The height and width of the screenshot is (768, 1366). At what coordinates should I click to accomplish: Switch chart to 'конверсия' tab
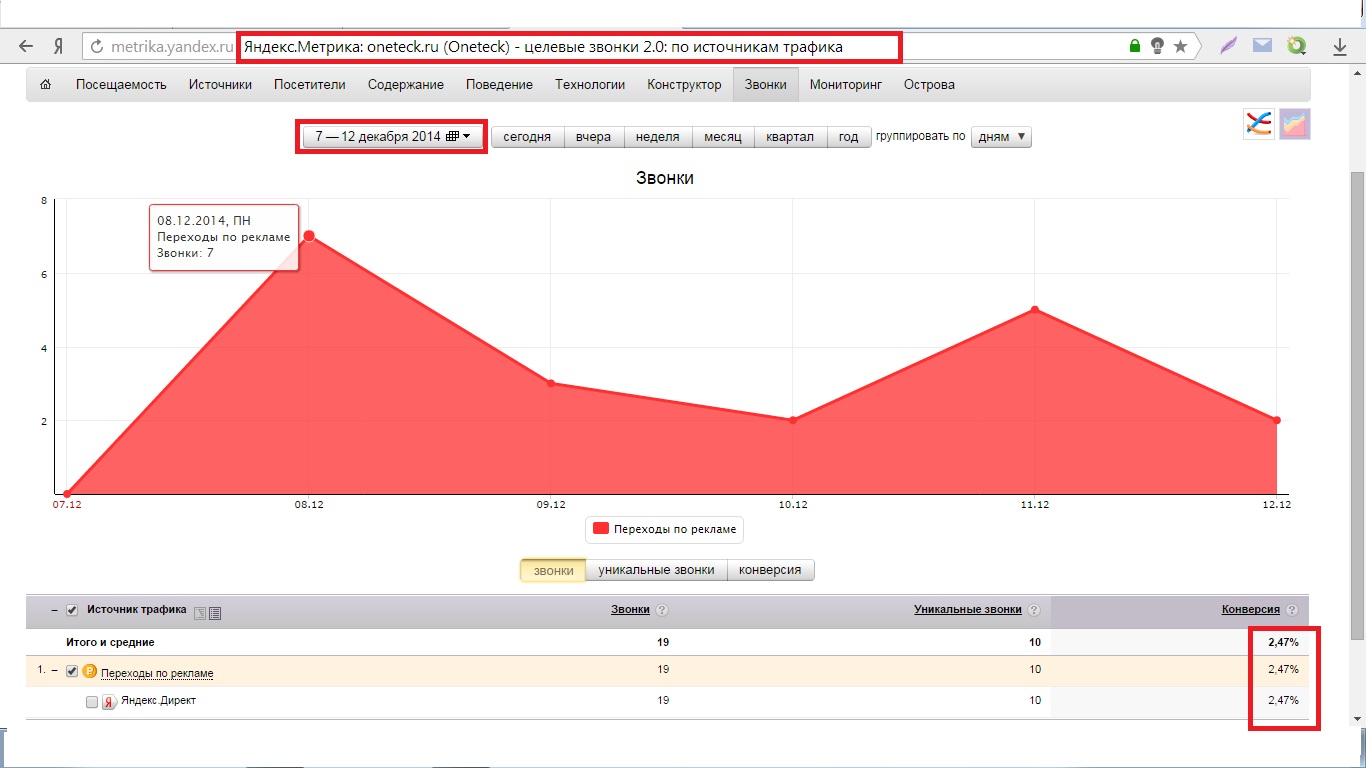pos(770,570)
